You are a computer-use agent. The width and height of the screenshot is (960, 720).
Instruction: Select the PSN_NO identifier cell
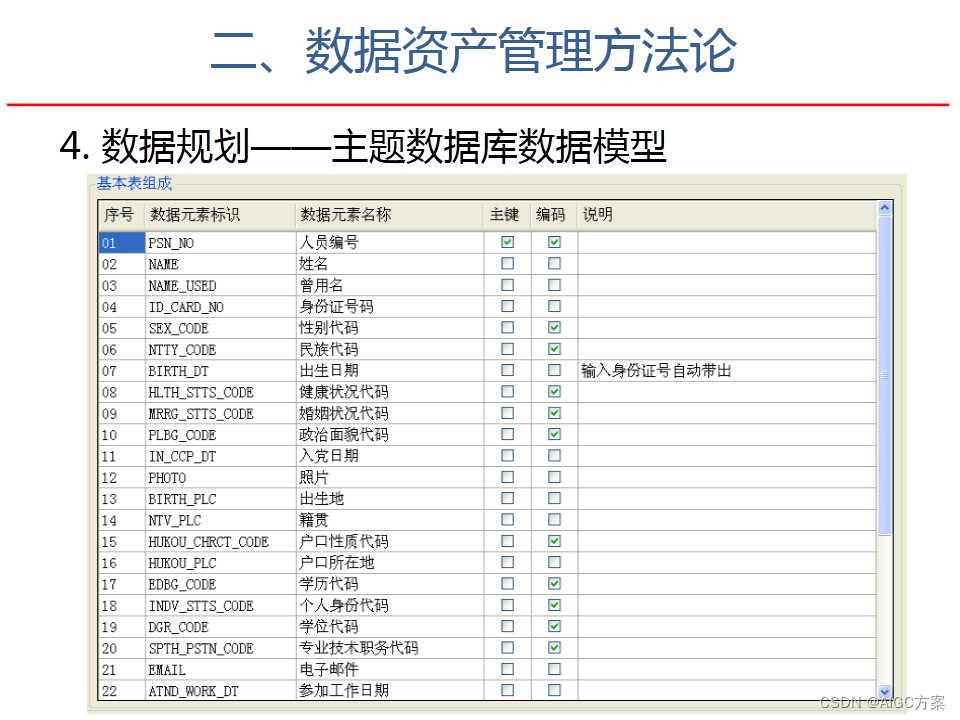click(x=220, y=242)
